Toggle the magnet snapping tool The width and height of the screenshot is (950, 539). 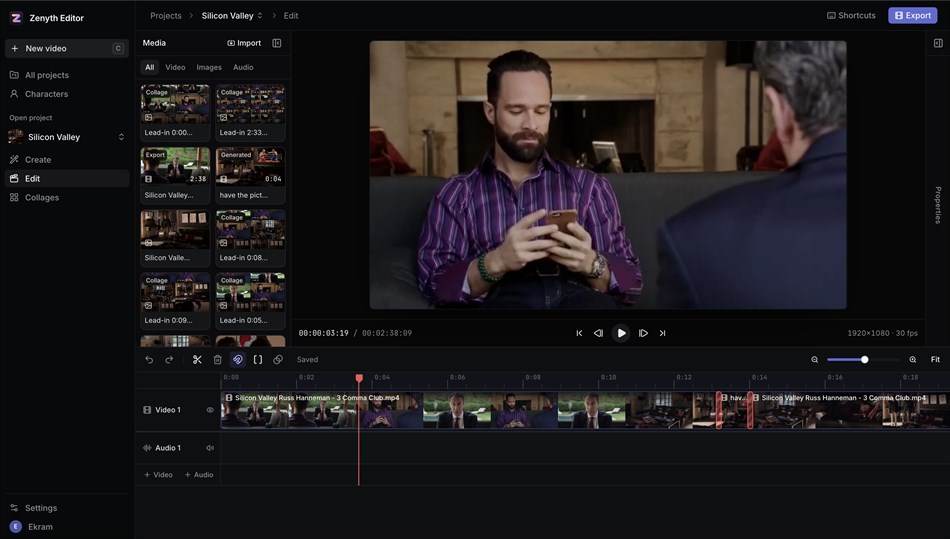pos(238,360)
